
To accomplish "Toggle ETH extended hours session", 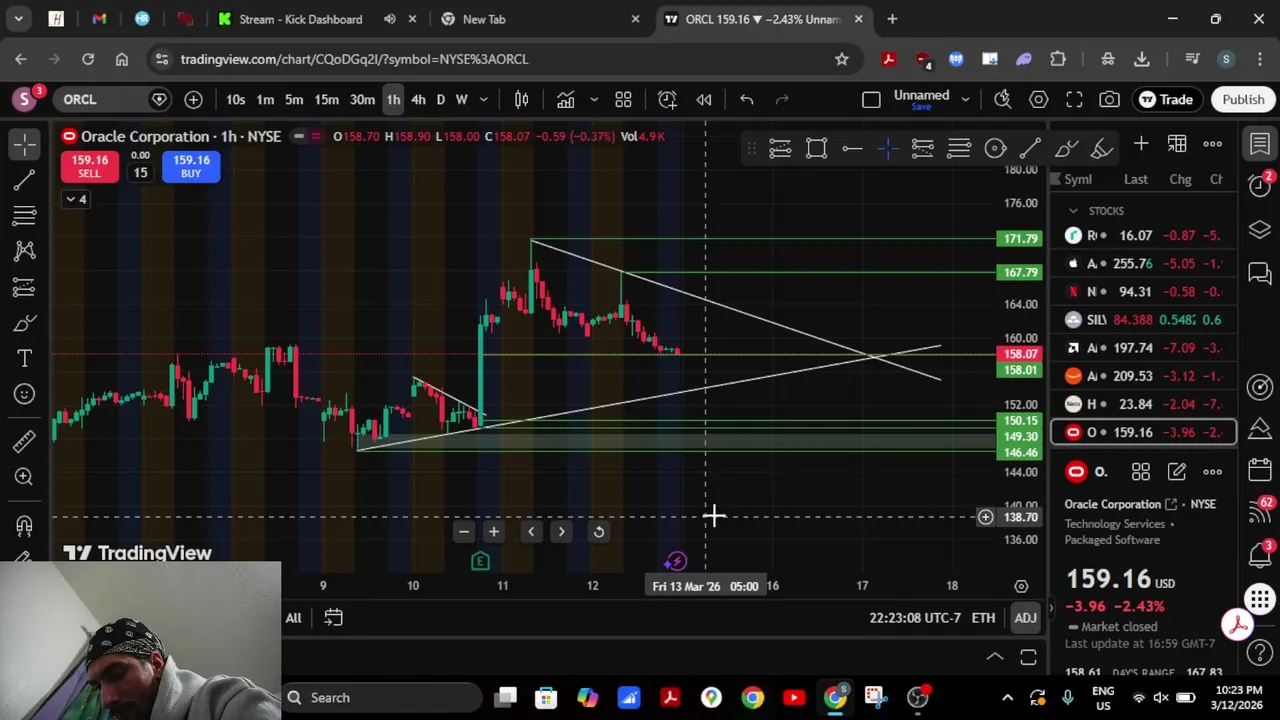I will pos(983,618).
